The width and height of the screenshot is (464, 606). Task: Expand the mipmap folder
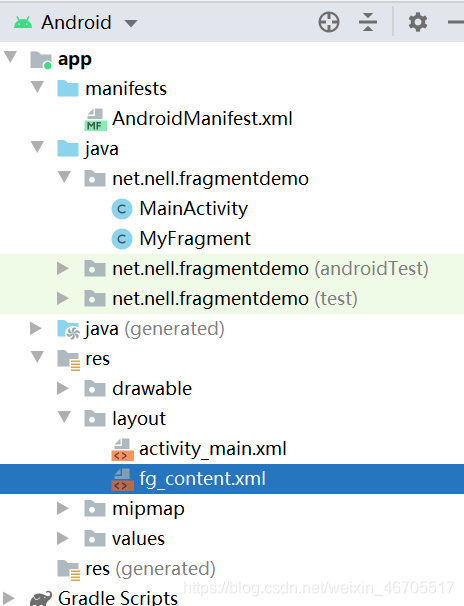pyautogui.click(x=63, y=508)
